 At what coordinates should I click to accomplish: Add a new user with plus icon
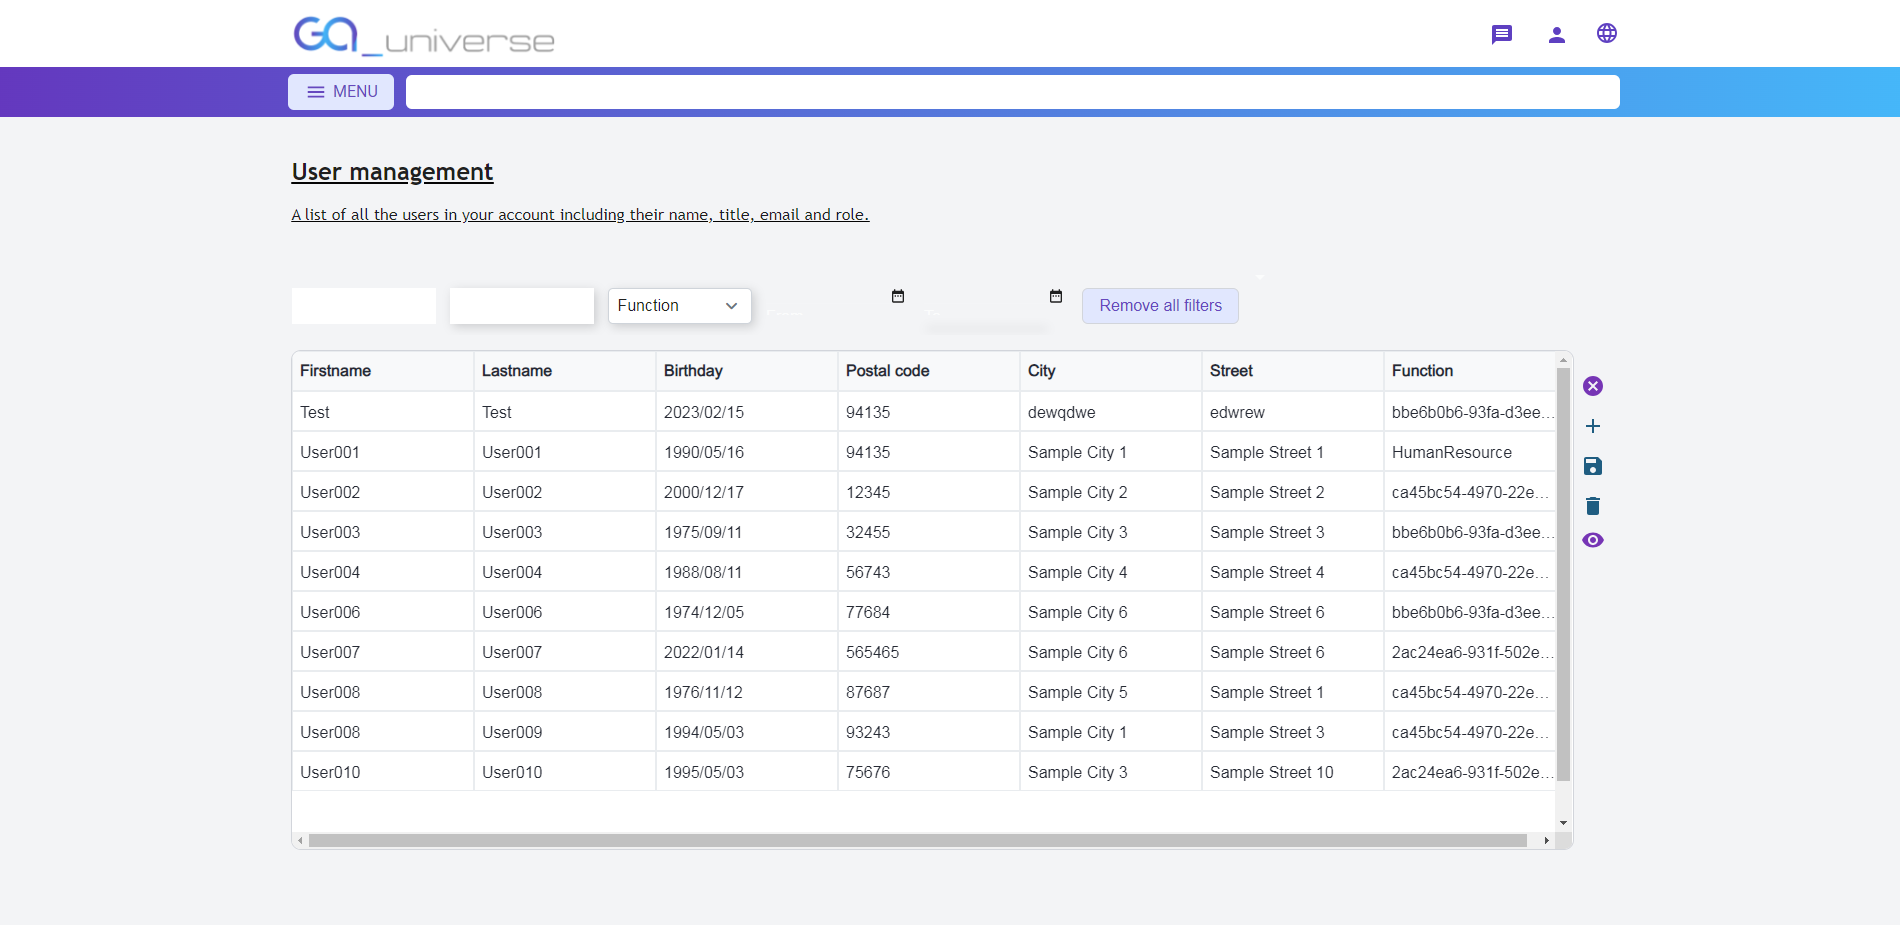pyautogui.click(x=1593, y=426)
